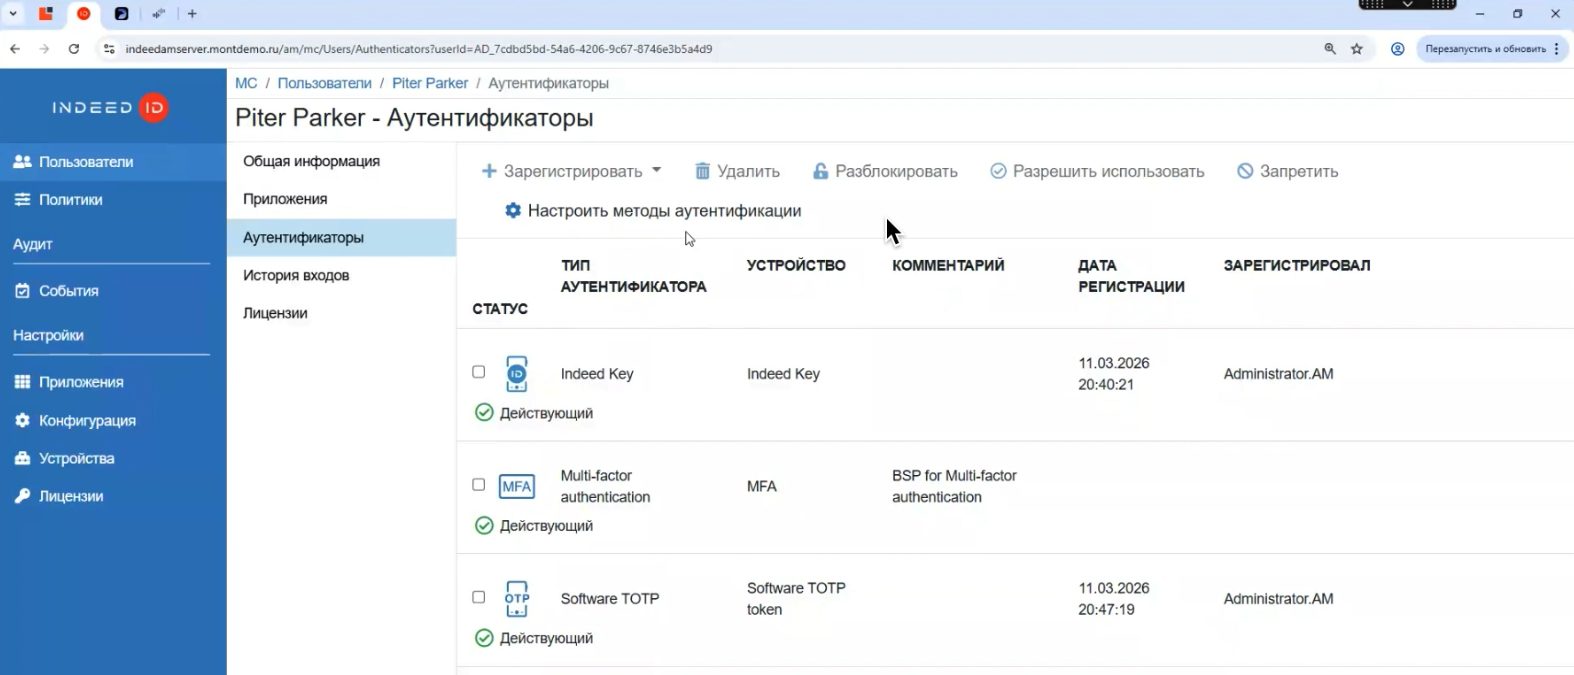Screen dimensions: 1574x675
Task: Open the browser profile icon
Action: tap(1397, 49)
